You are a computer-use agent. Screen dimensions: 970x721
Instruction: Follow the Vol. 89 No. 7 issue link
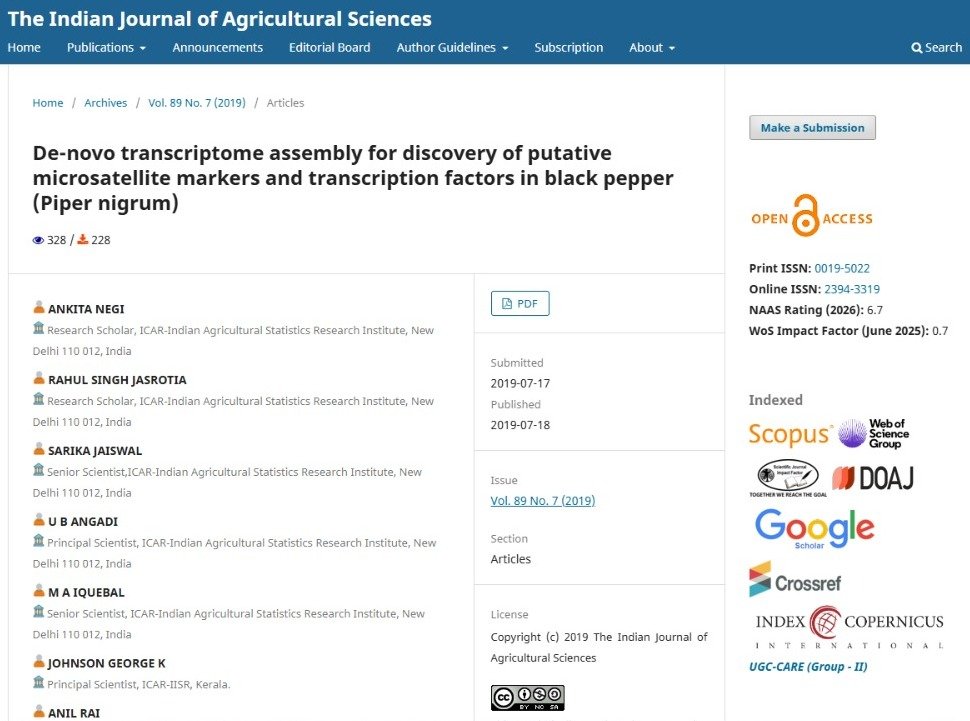(542, 500)
